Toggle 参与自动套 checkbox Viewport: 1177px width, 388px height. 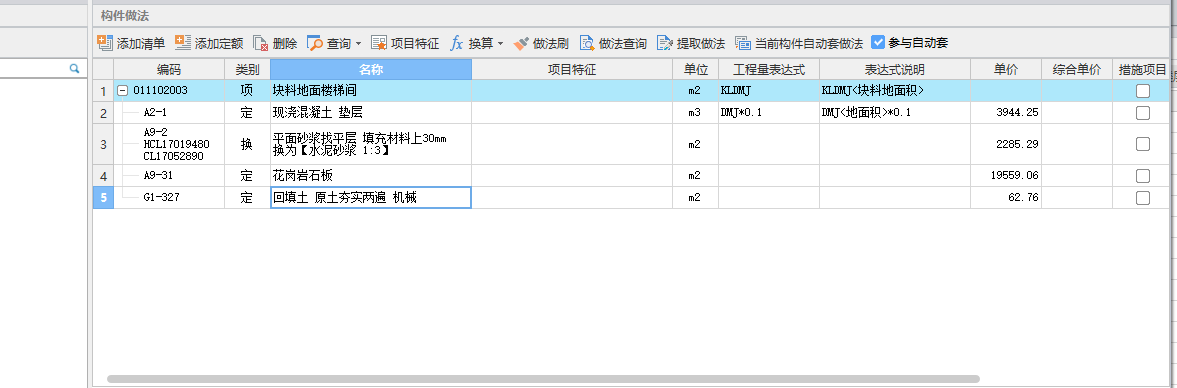(x=878, y=43)
